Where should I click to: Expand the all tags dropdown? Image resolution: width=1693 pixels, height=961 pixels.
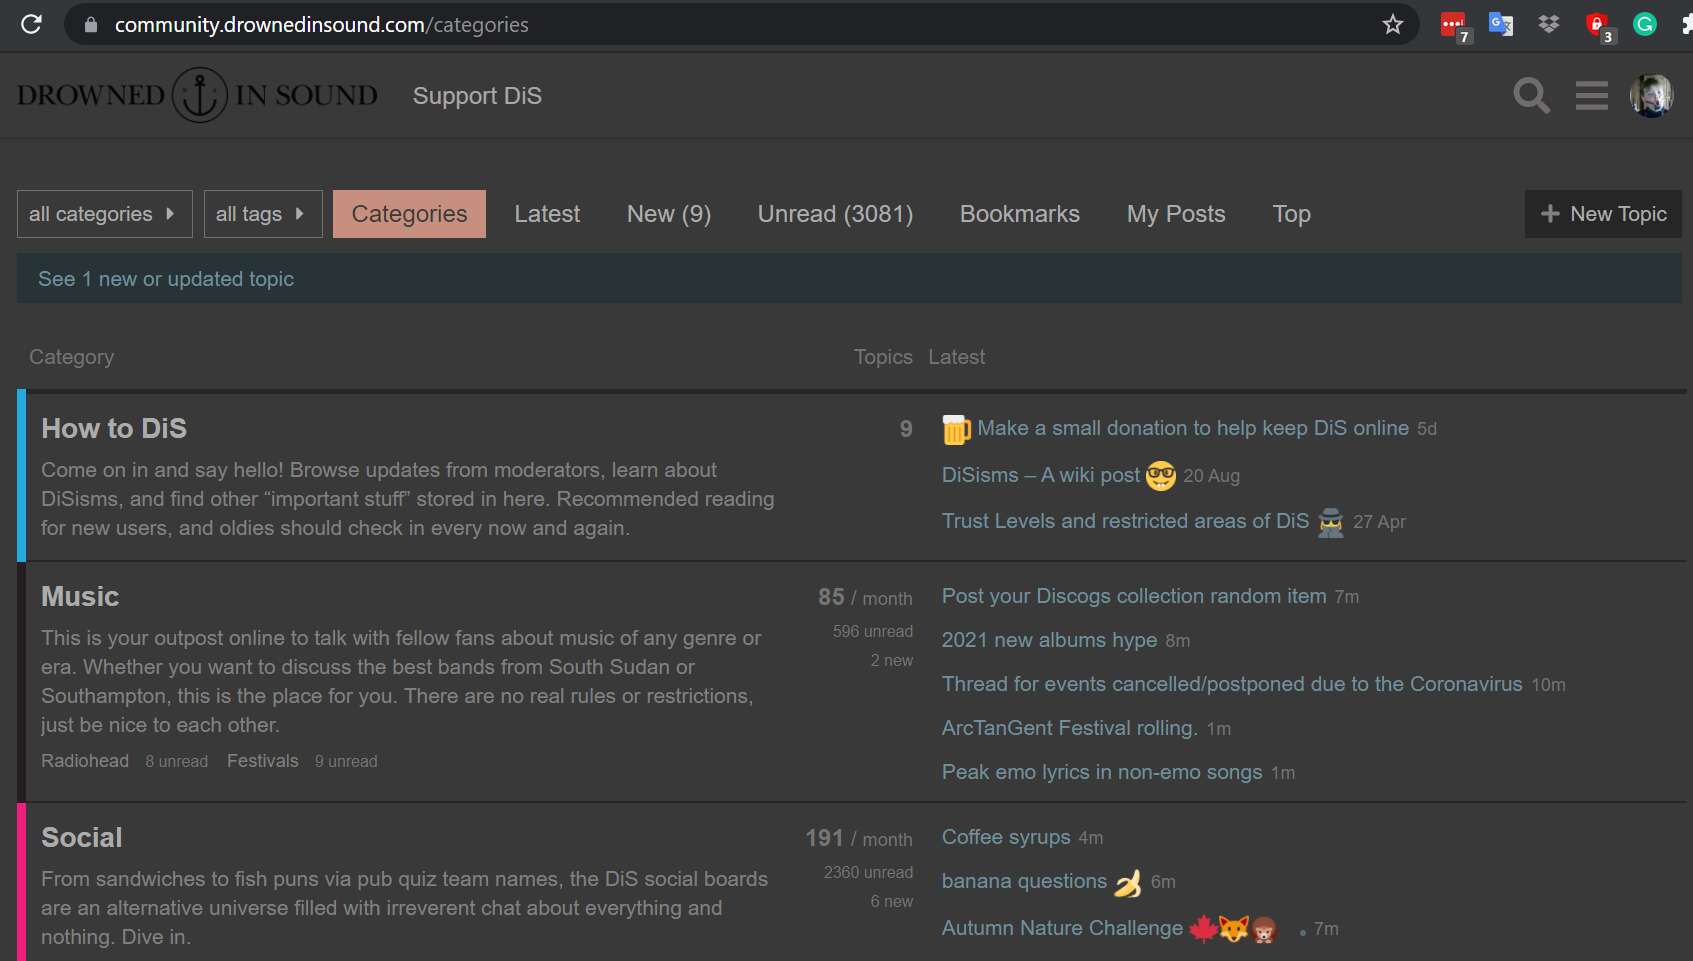[263, 214]
